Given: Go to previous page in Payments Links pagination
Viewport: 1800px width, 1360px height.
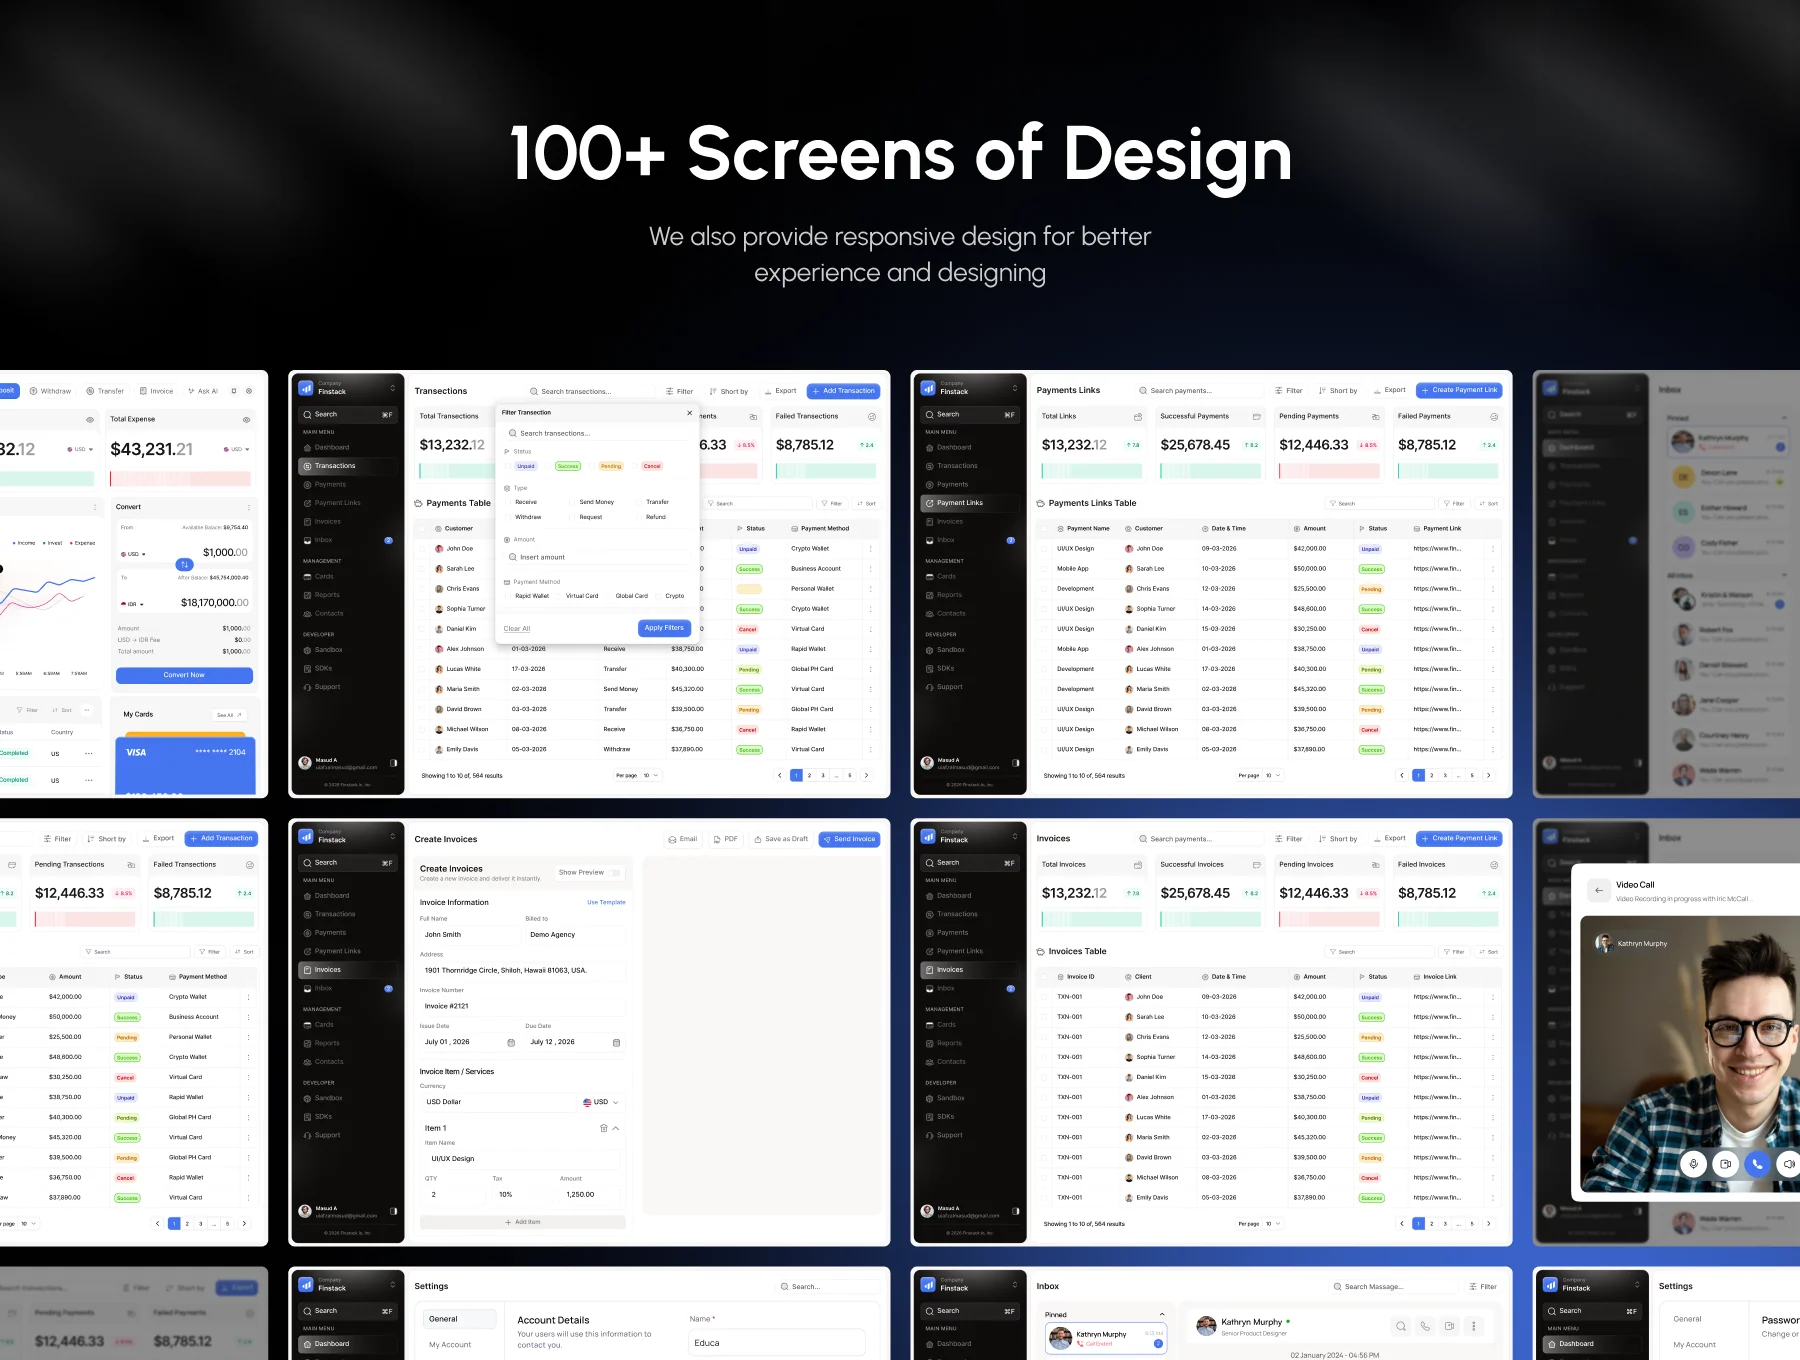Looking at the screenshot, I should [x=1402, y=775].
